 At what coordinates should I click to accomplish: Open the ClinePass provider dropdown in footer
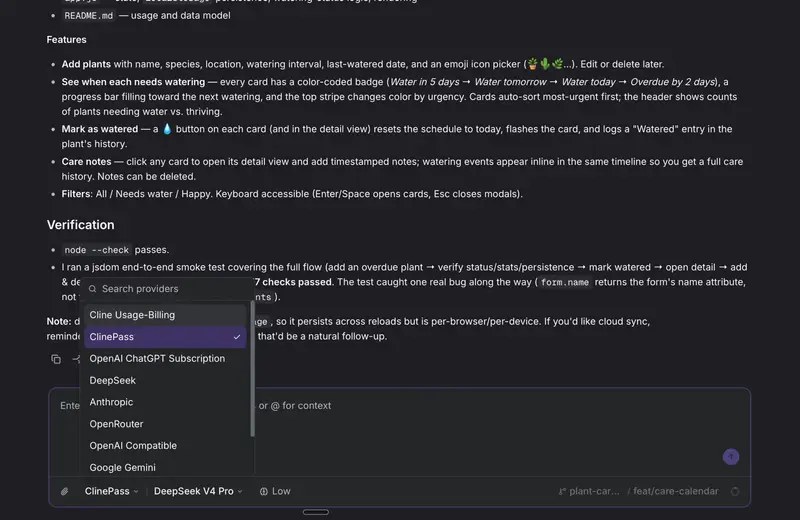click(x=111, y=491)
